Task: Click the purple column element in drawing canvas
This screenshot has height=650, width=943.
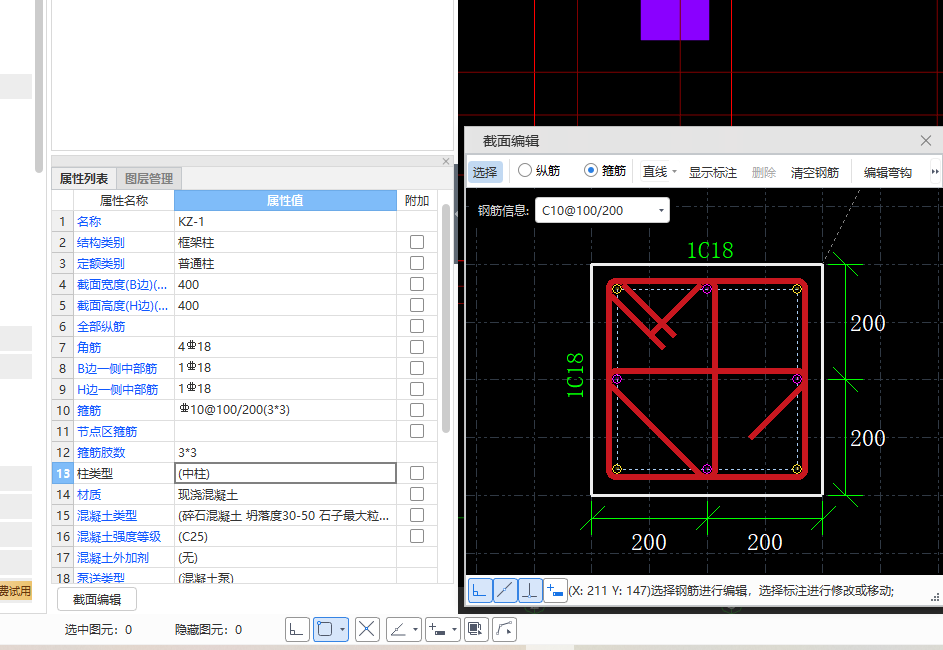Action: tap(675, 20)
